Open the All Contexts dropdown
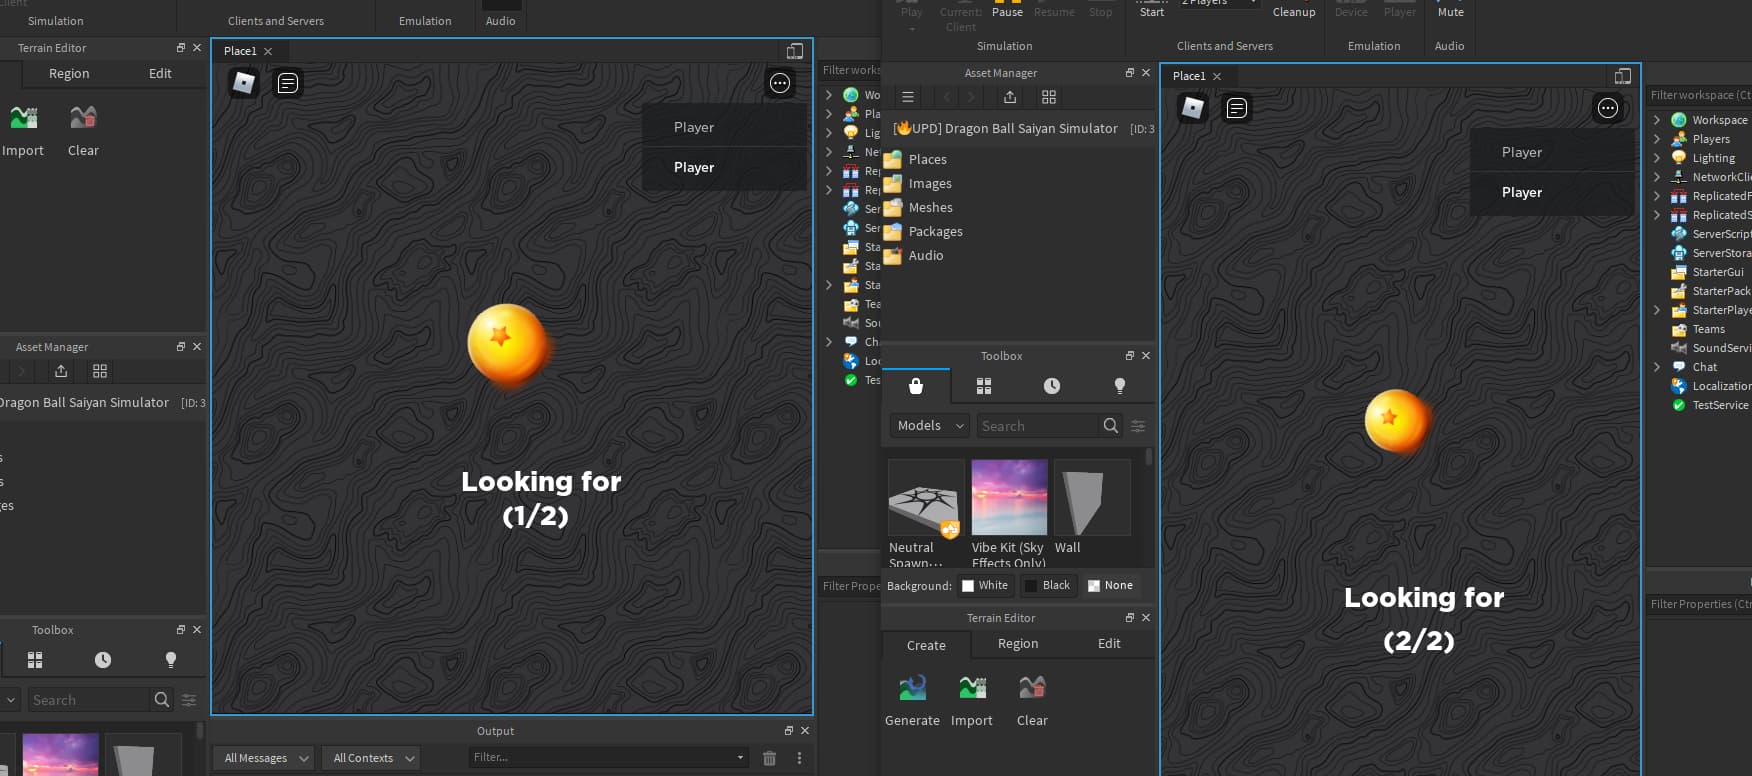The width and height of the screenshot is (1752, 776). tap(373, 758)
